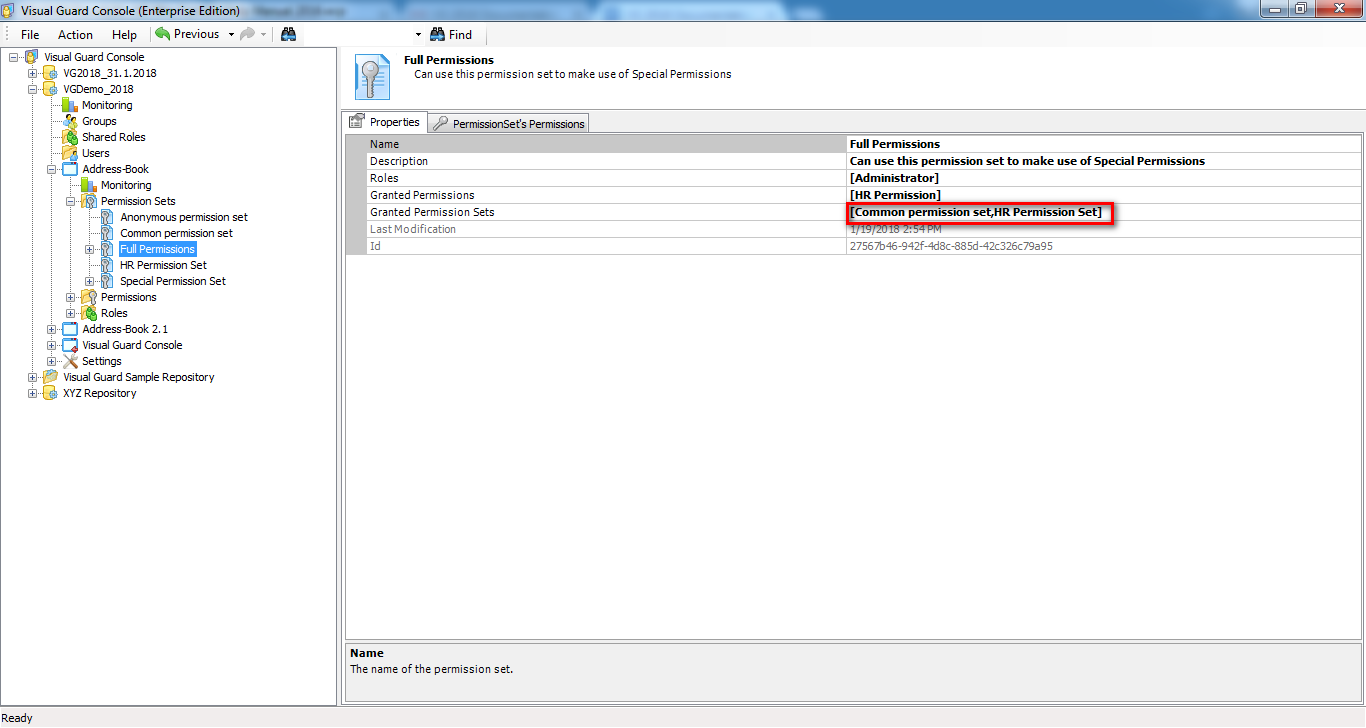Expand the Visual Guard Sample Repository node
1366x728 pixels.
tap(33, 377)
